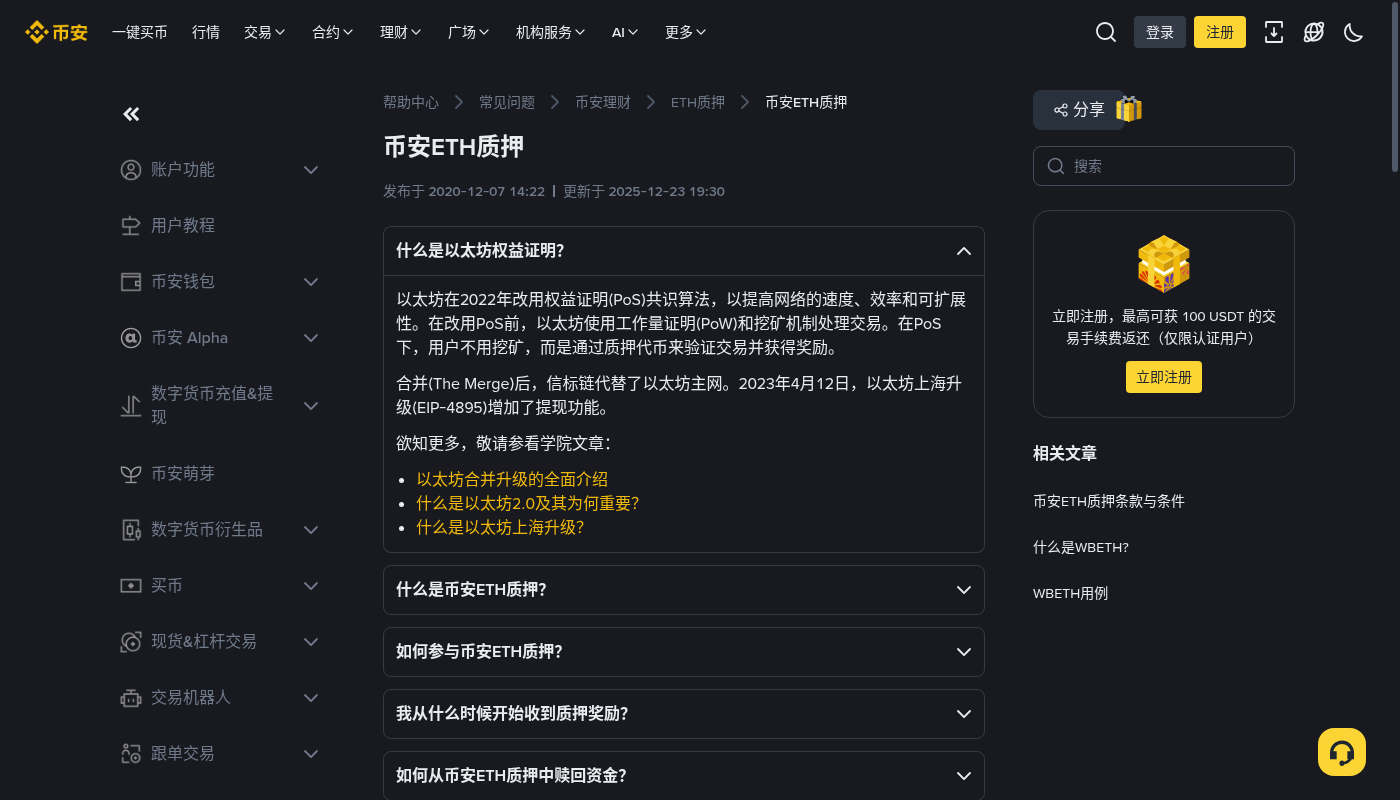The image size is (1400, 800).
Task: Click the 跟单交易 icon in sidebar
Action: pyautogui.click(x=131, y=754)
